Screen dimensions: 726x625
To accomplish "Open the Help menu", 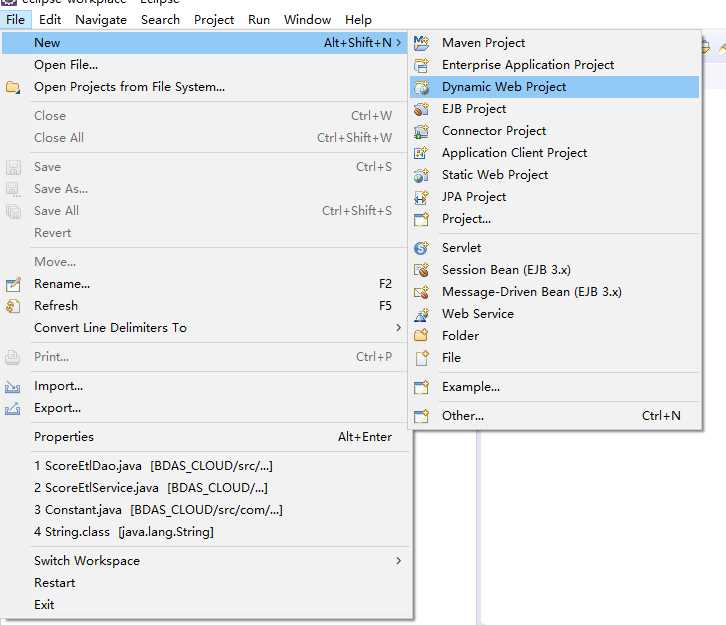I will 358,20.
